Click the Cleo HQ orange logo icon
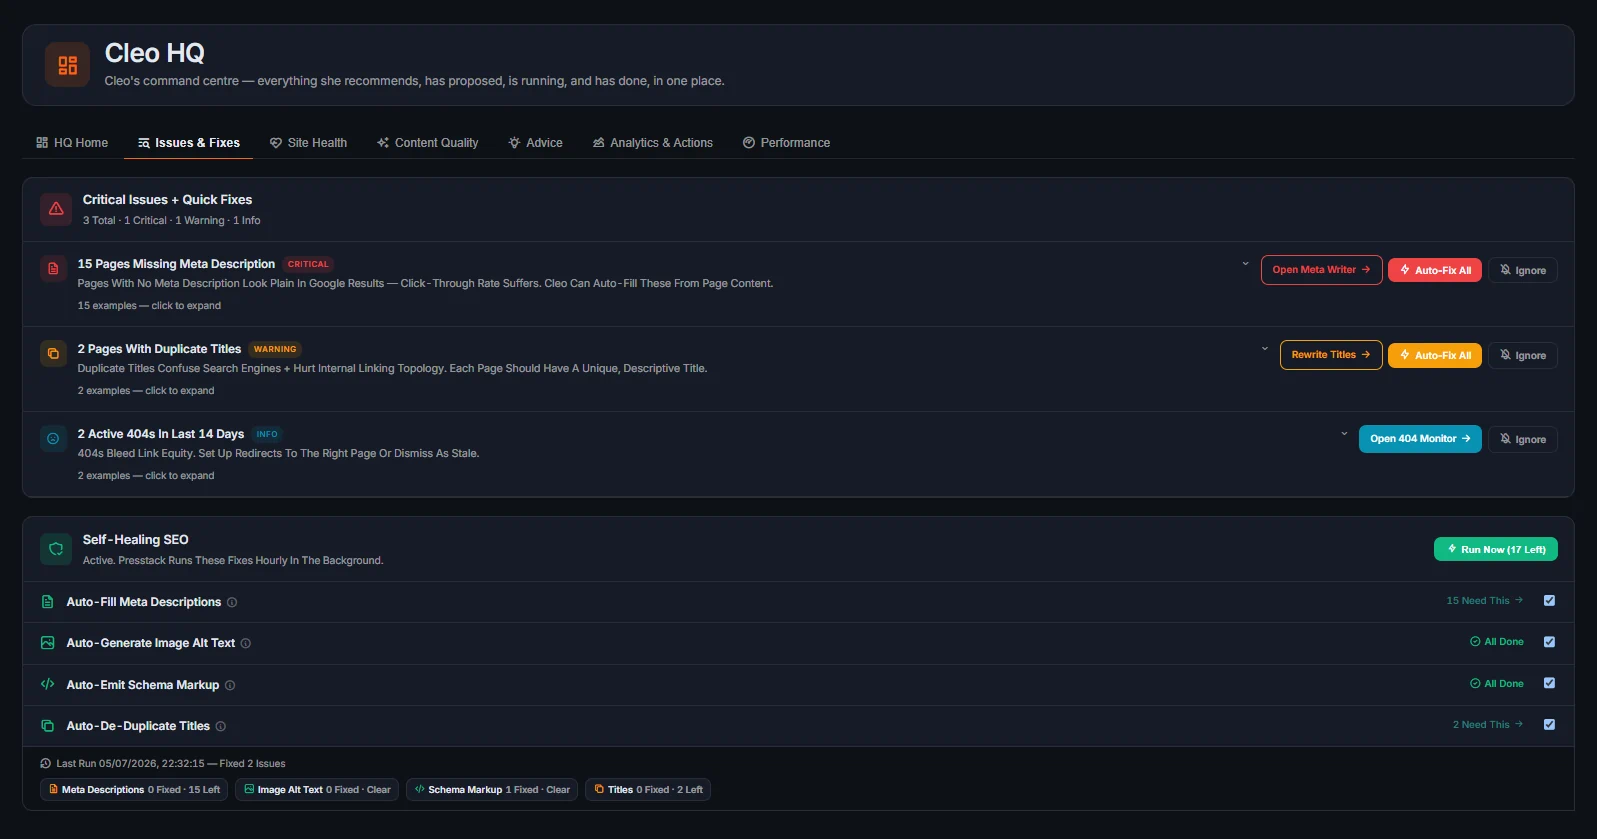 tap(67, 65)
